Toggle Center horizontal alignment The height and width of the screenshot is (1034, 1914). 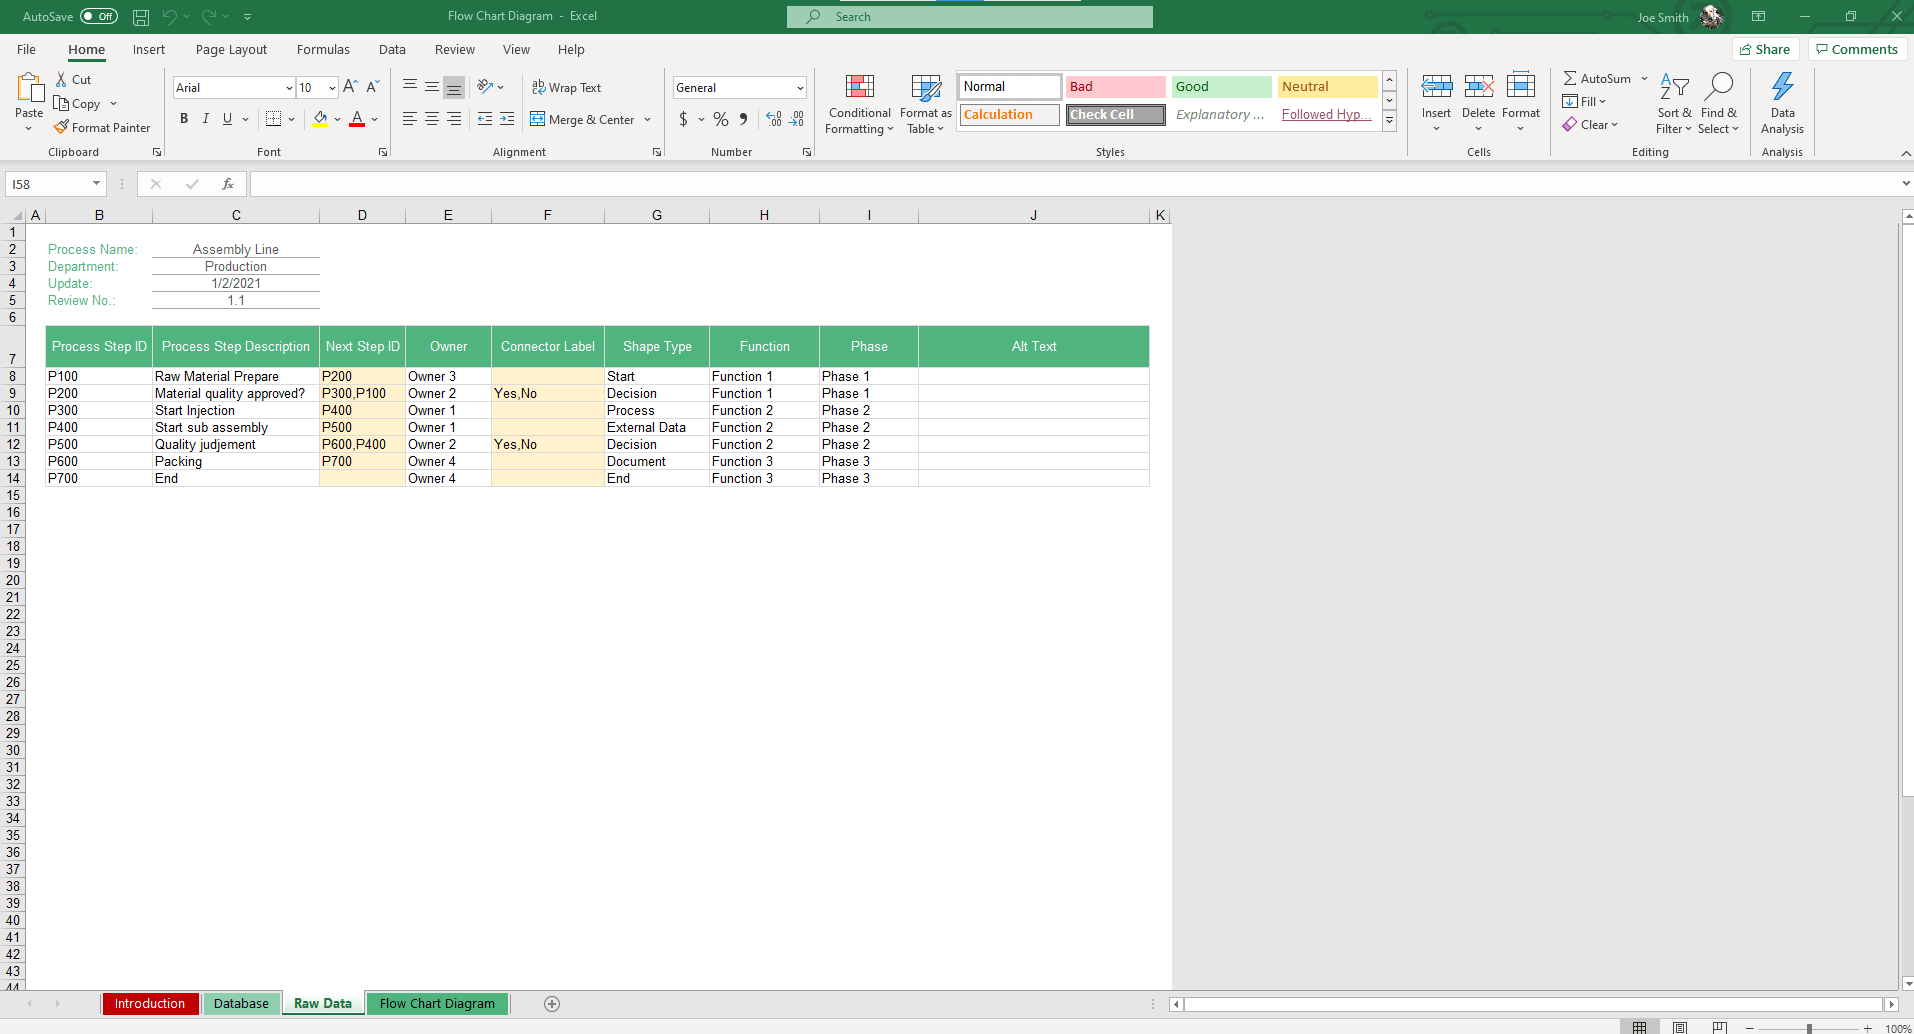(432, 119)
